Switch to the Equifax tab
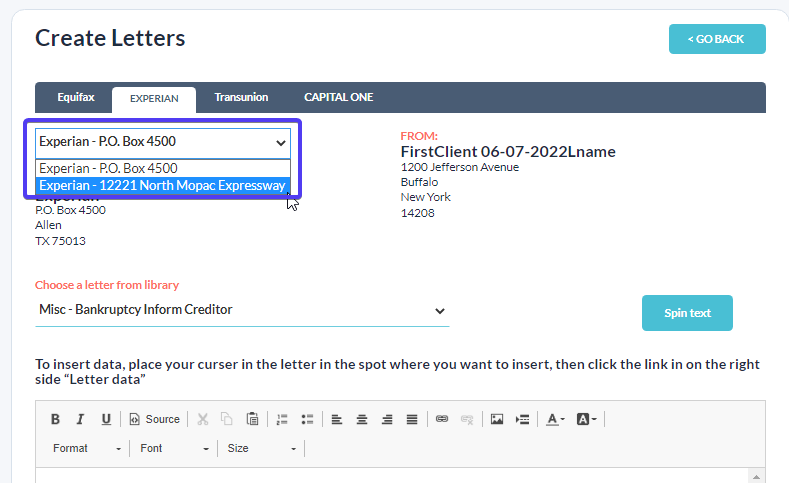The height and width of the screenshot is (483, 789). coord(74,98)
